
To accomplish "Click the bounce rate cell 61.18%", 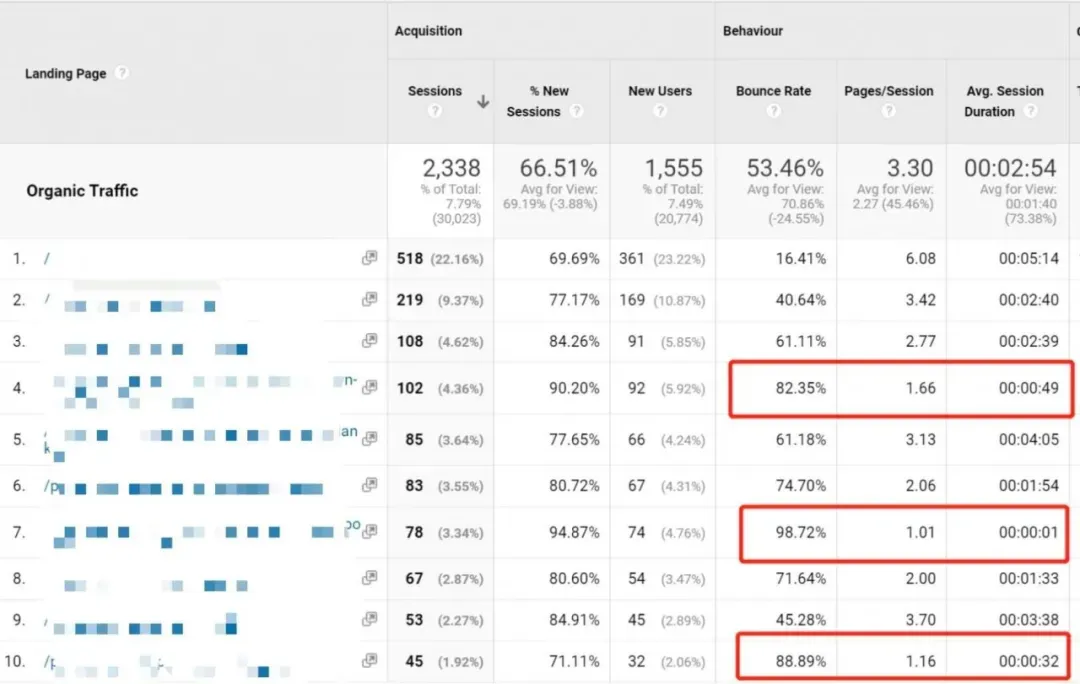I will [x=800, y=439].
